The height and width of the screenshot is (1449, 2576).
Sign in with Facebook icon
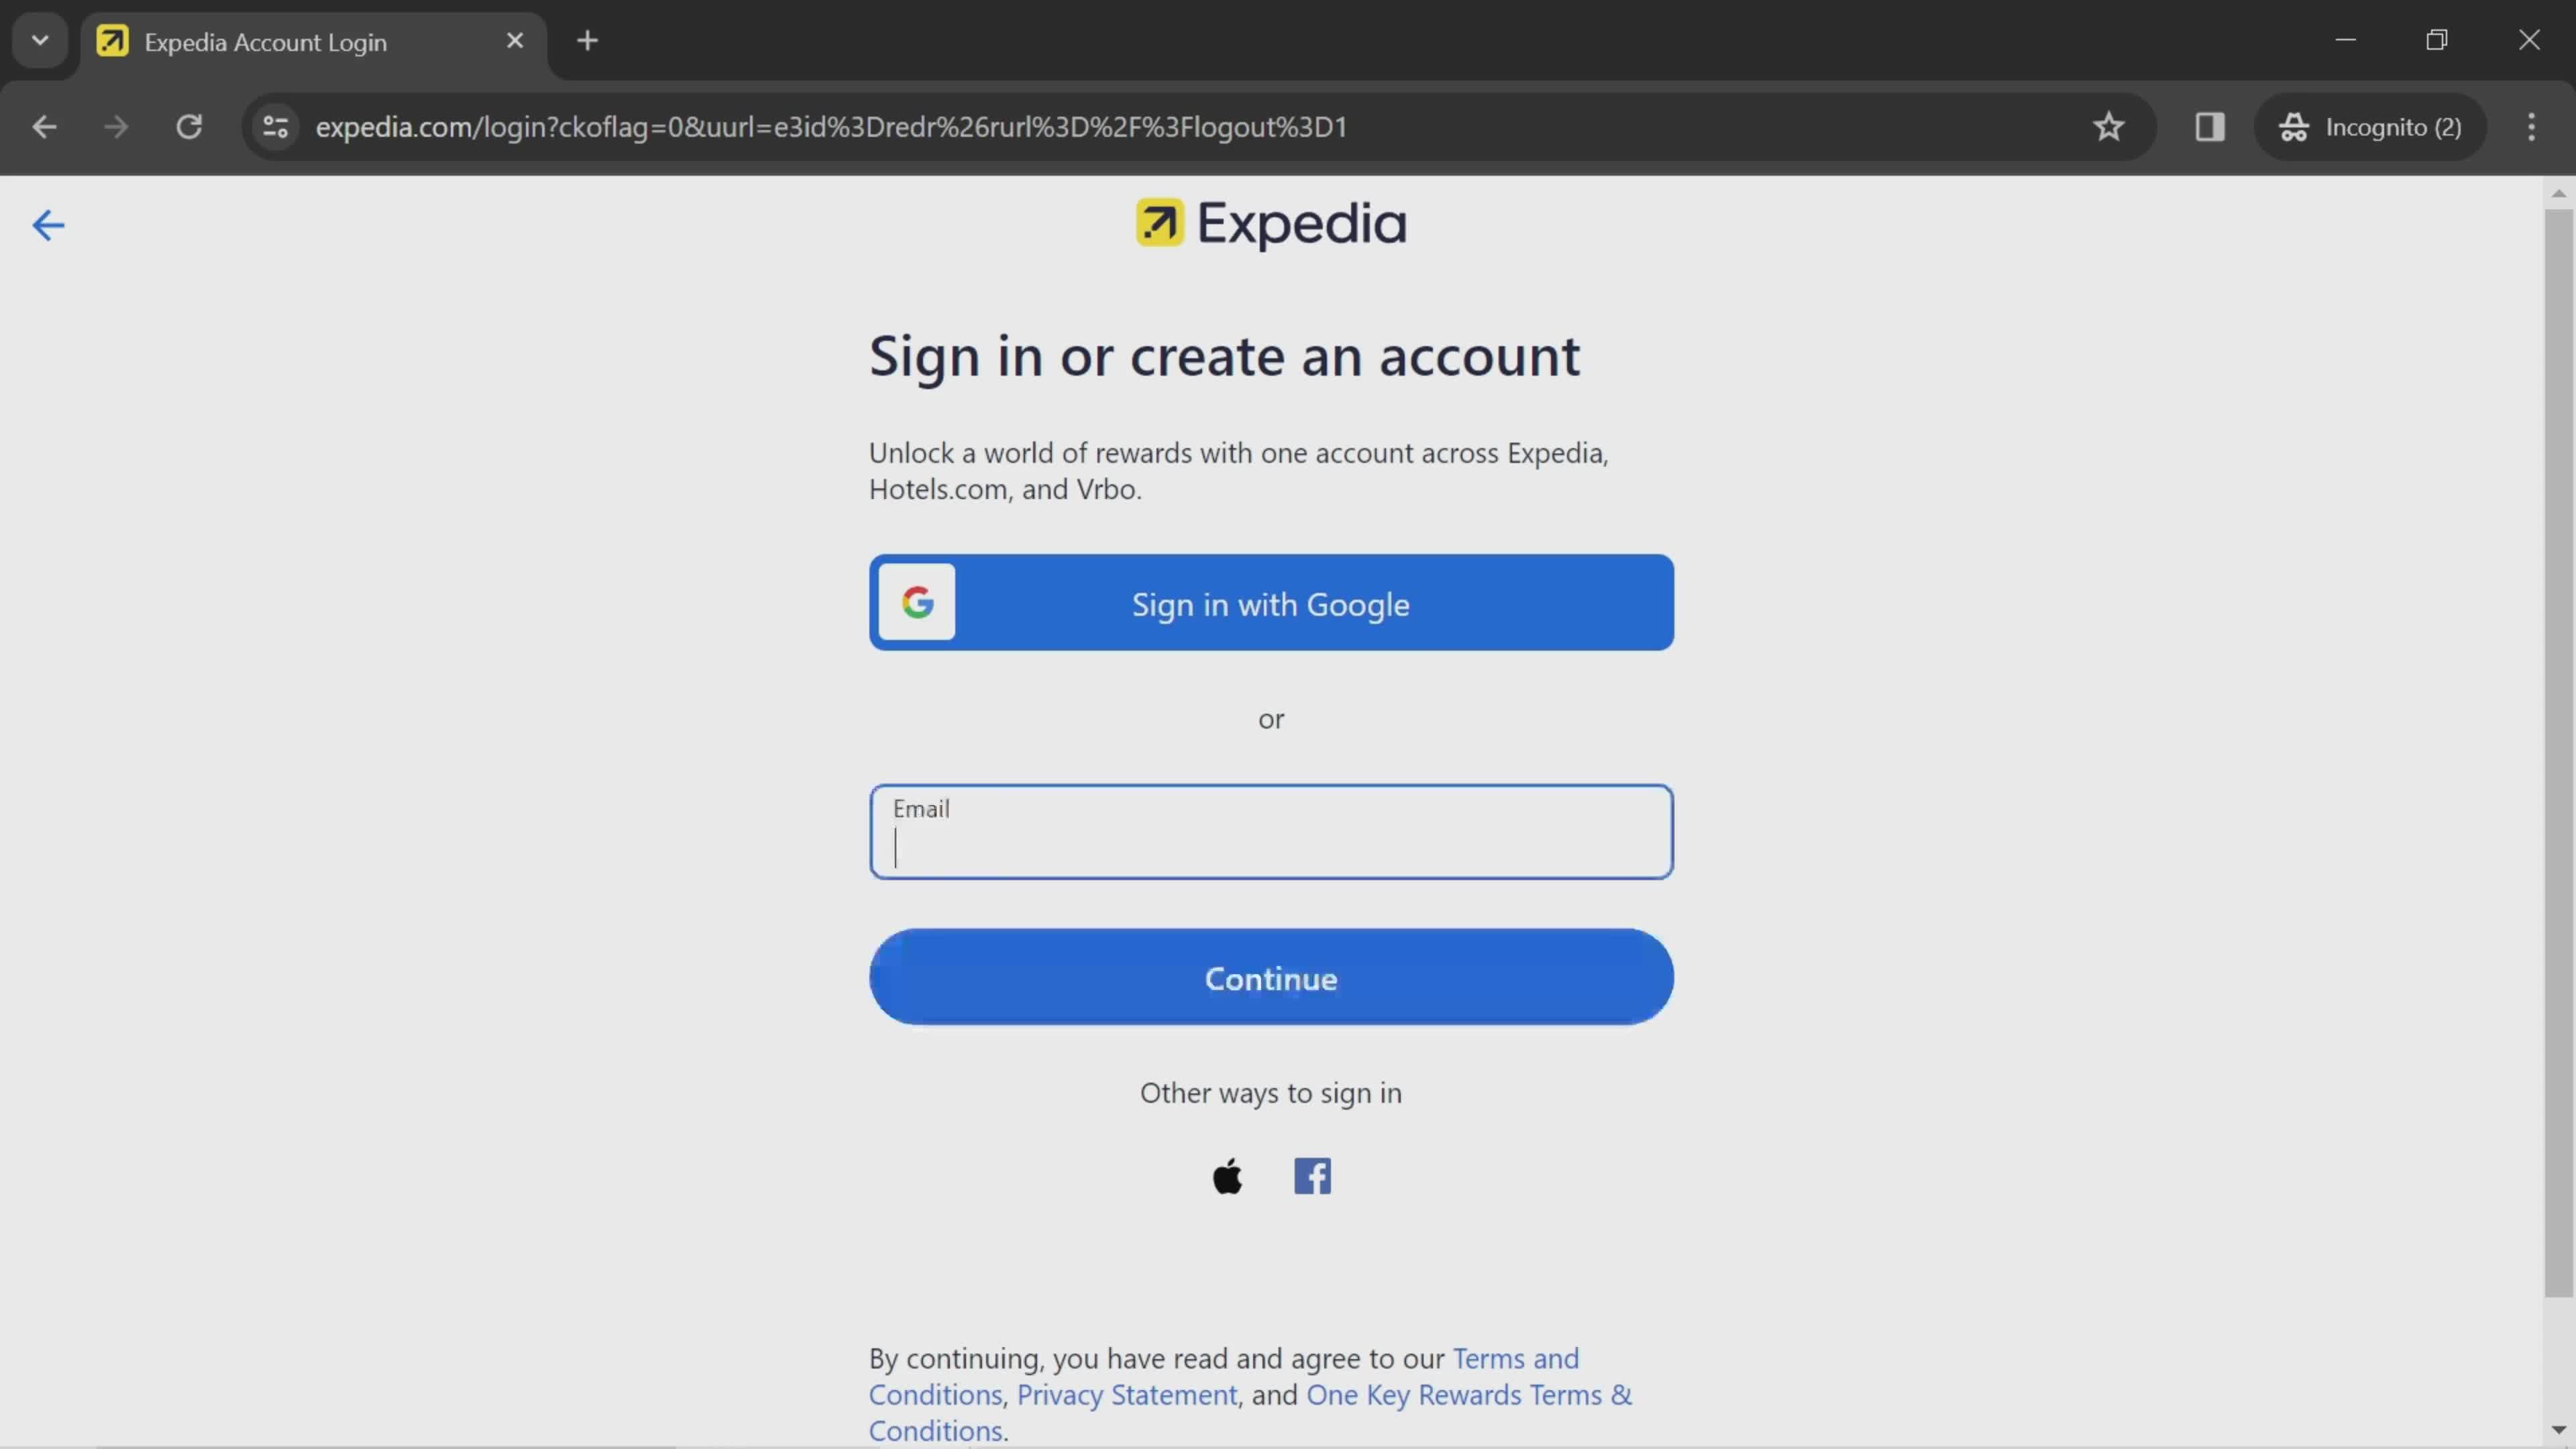point(1312,1176)
